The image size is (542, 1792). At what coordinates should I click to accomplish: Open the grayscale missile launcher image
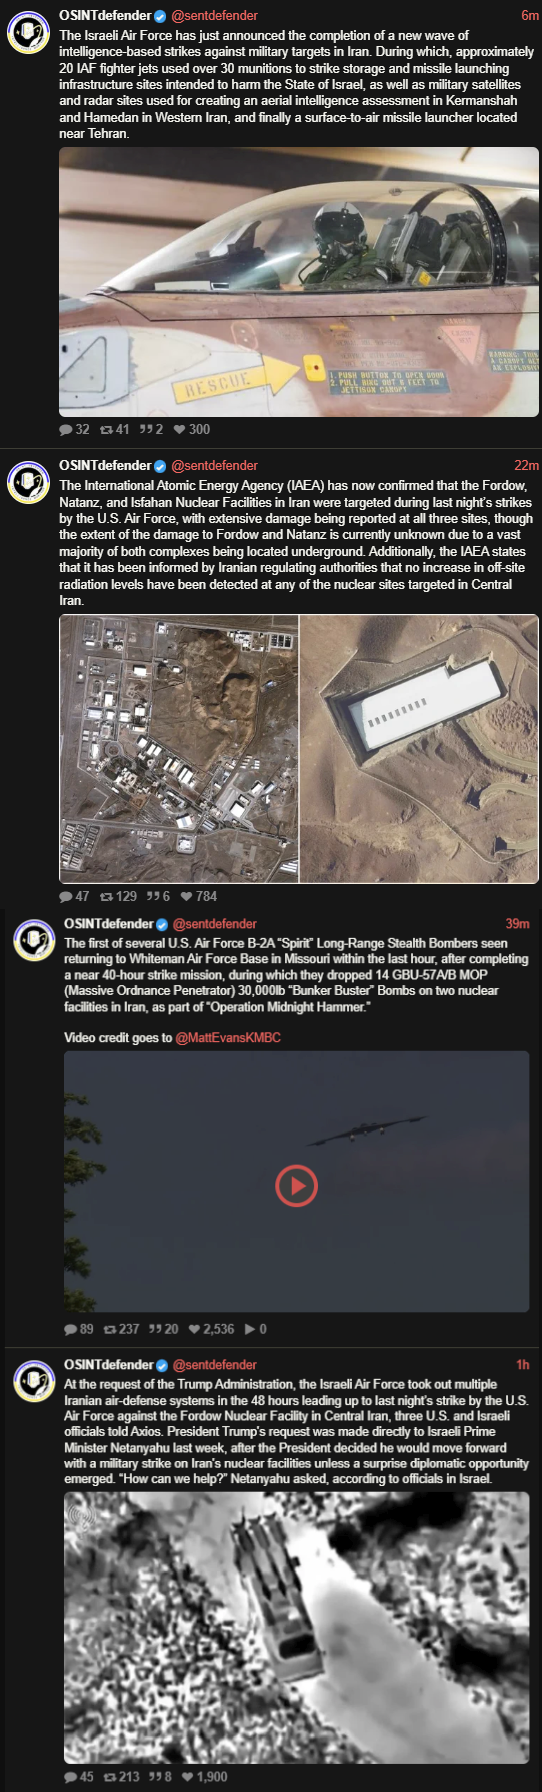[297, 1628]
